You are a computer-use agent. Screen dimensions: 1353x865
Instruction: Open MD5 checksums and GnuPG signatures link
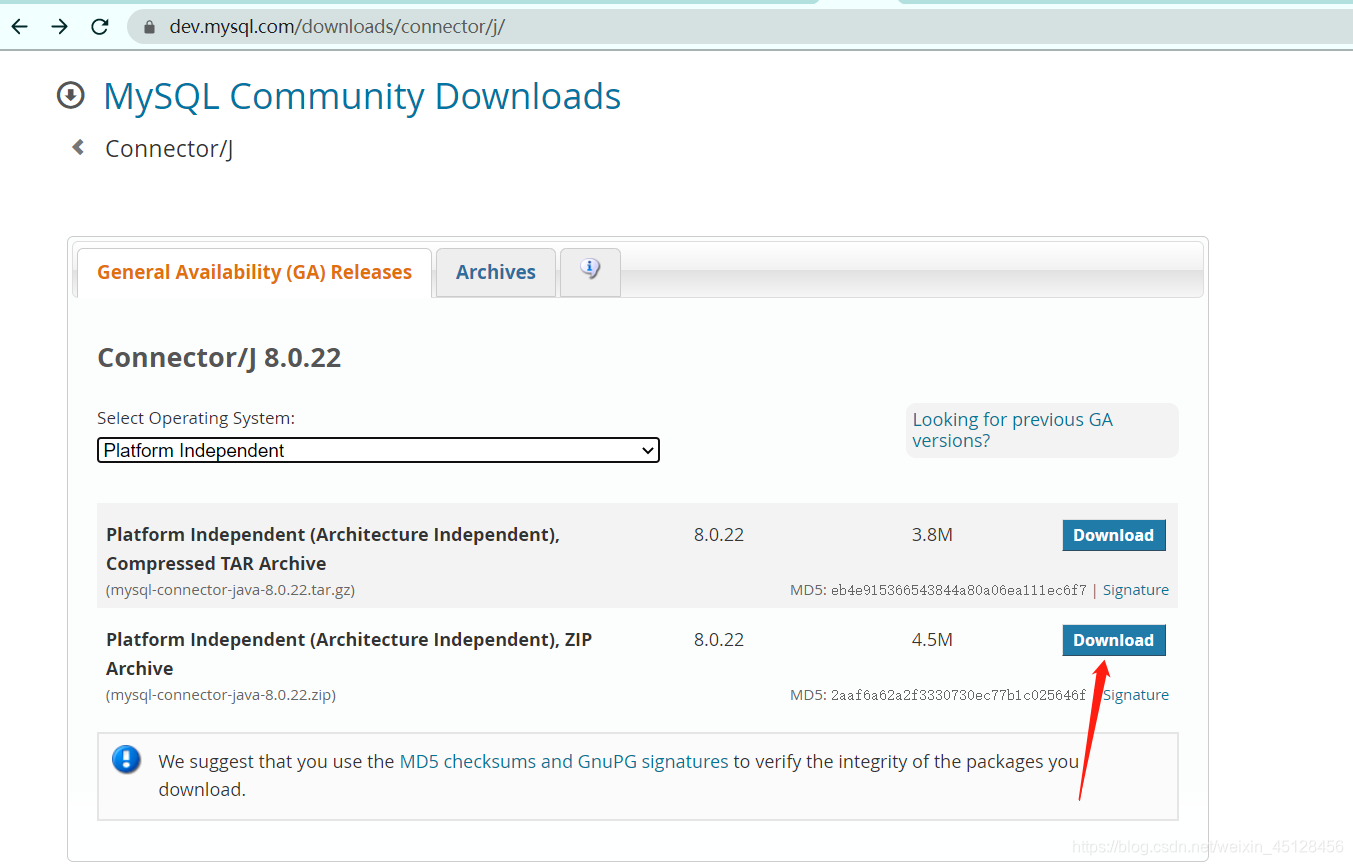click(564, 761)
